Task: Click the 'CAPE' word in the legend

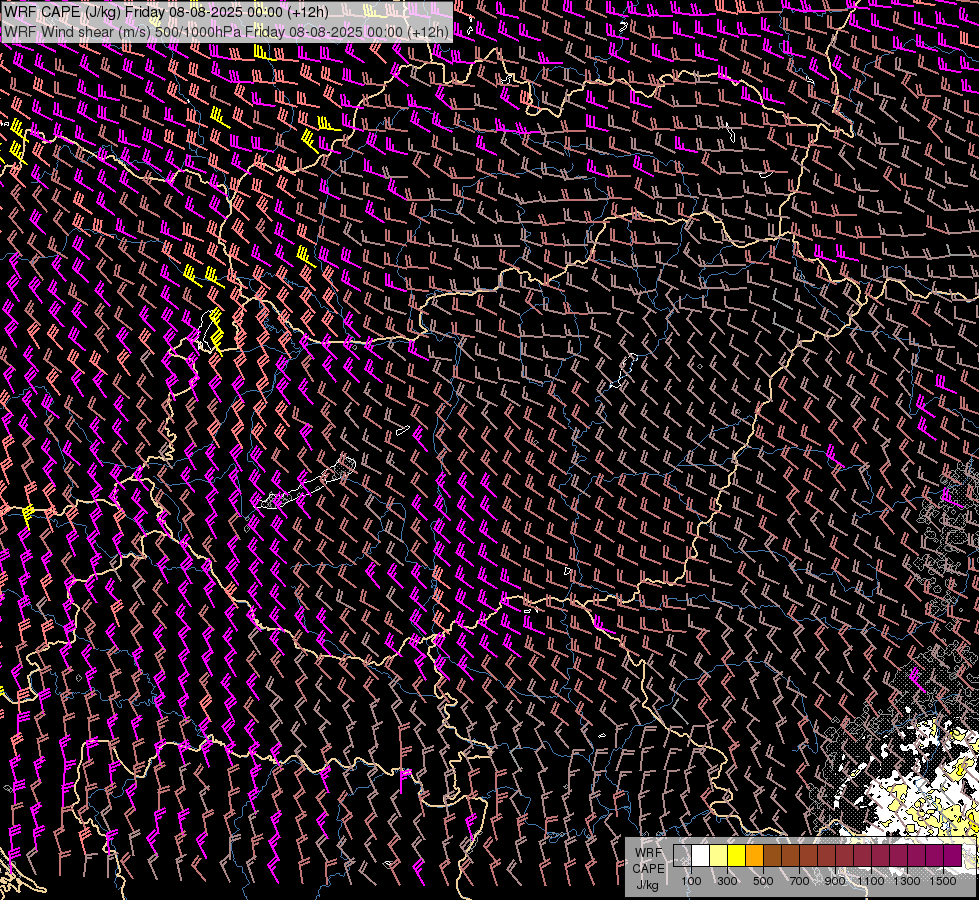Action: (648, 869)
